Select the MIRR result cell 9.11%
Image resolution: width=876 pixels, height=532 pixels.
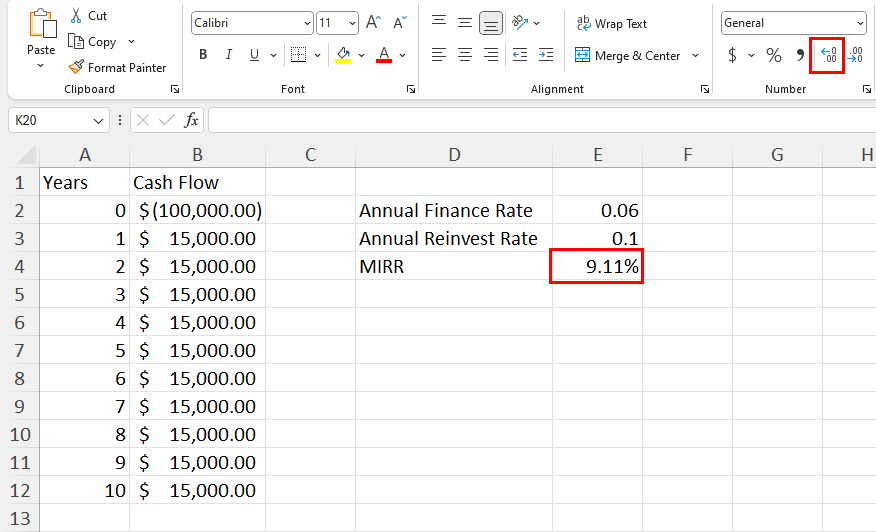coord(597,267)
